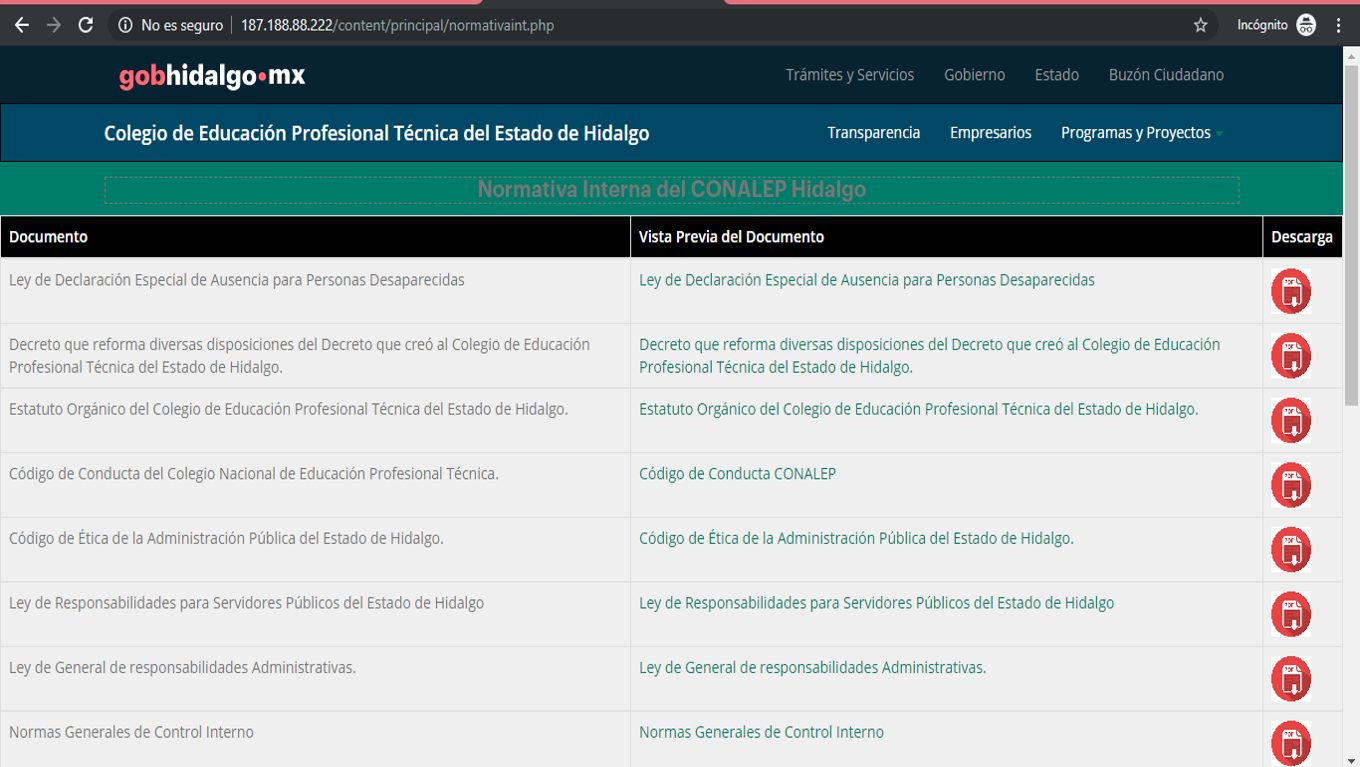Viewport: 1360px width, 767px height.
Task: Preview Normas Generales de Control Interno link
Action: pos(762,732)
